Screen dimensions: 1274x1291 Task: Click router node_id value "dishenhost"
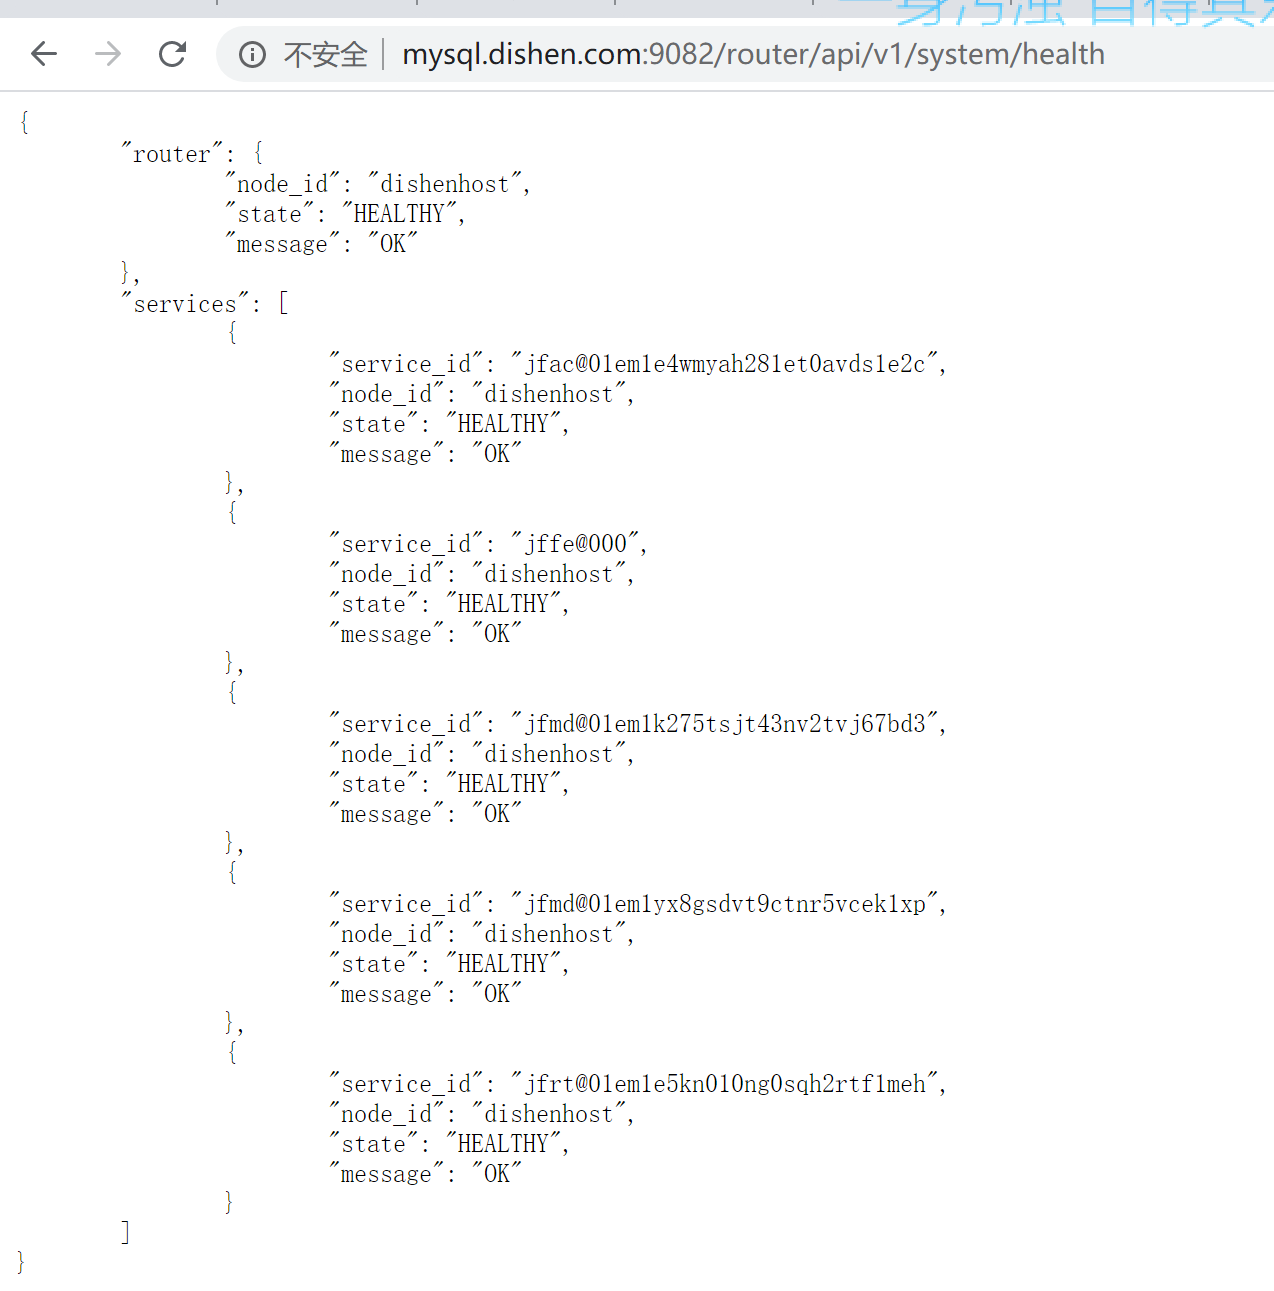point(445,184)
